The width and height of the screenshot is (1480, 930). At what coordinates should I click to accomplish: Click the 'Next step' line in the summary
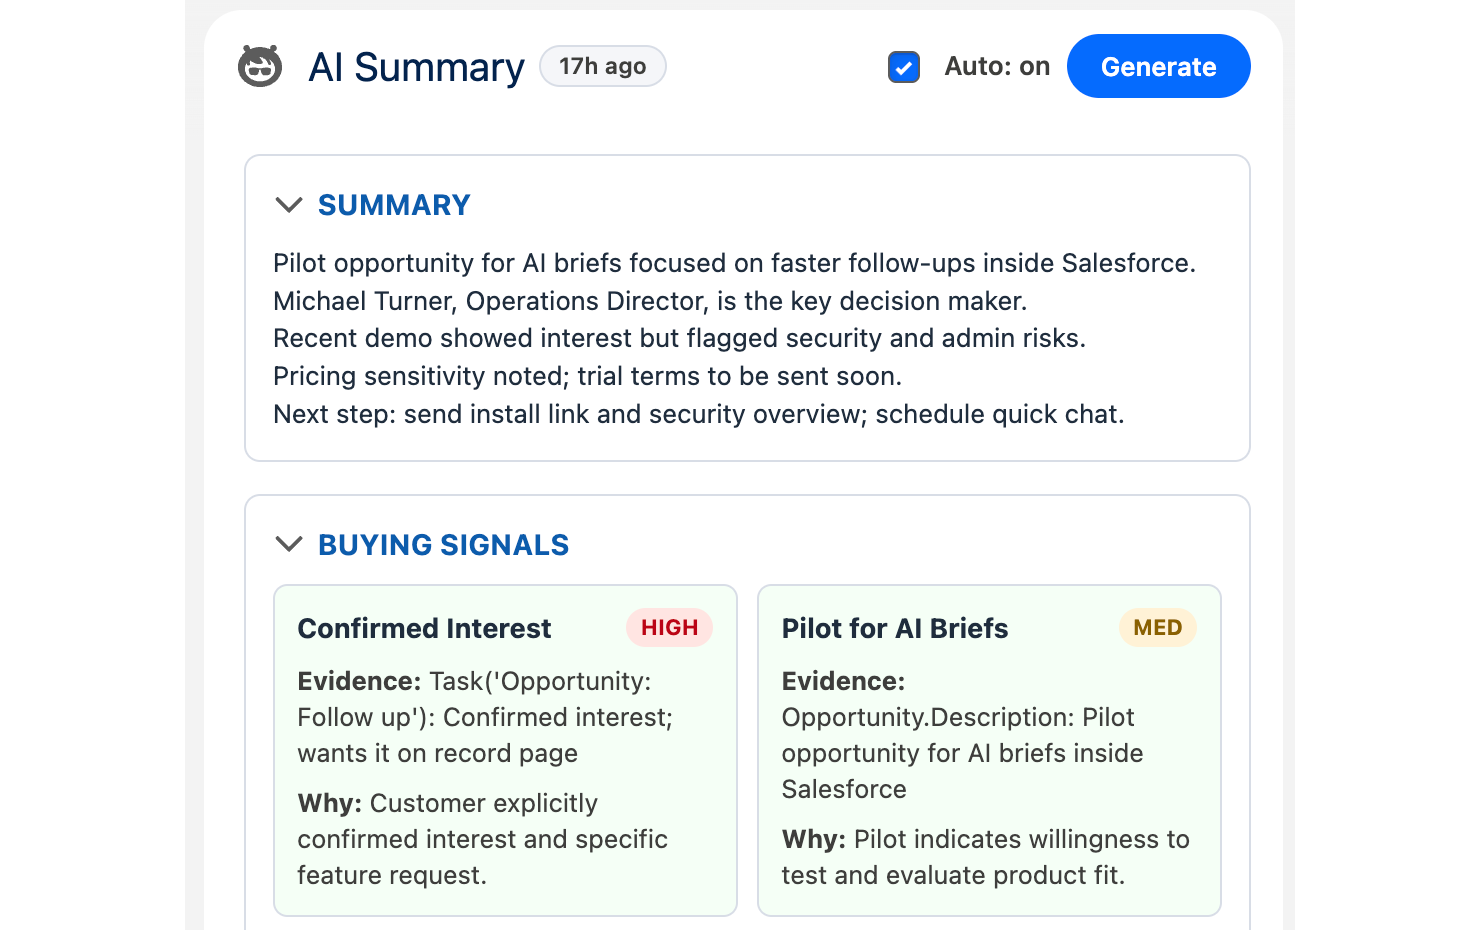pyautogui.click(x=698, y=413)
